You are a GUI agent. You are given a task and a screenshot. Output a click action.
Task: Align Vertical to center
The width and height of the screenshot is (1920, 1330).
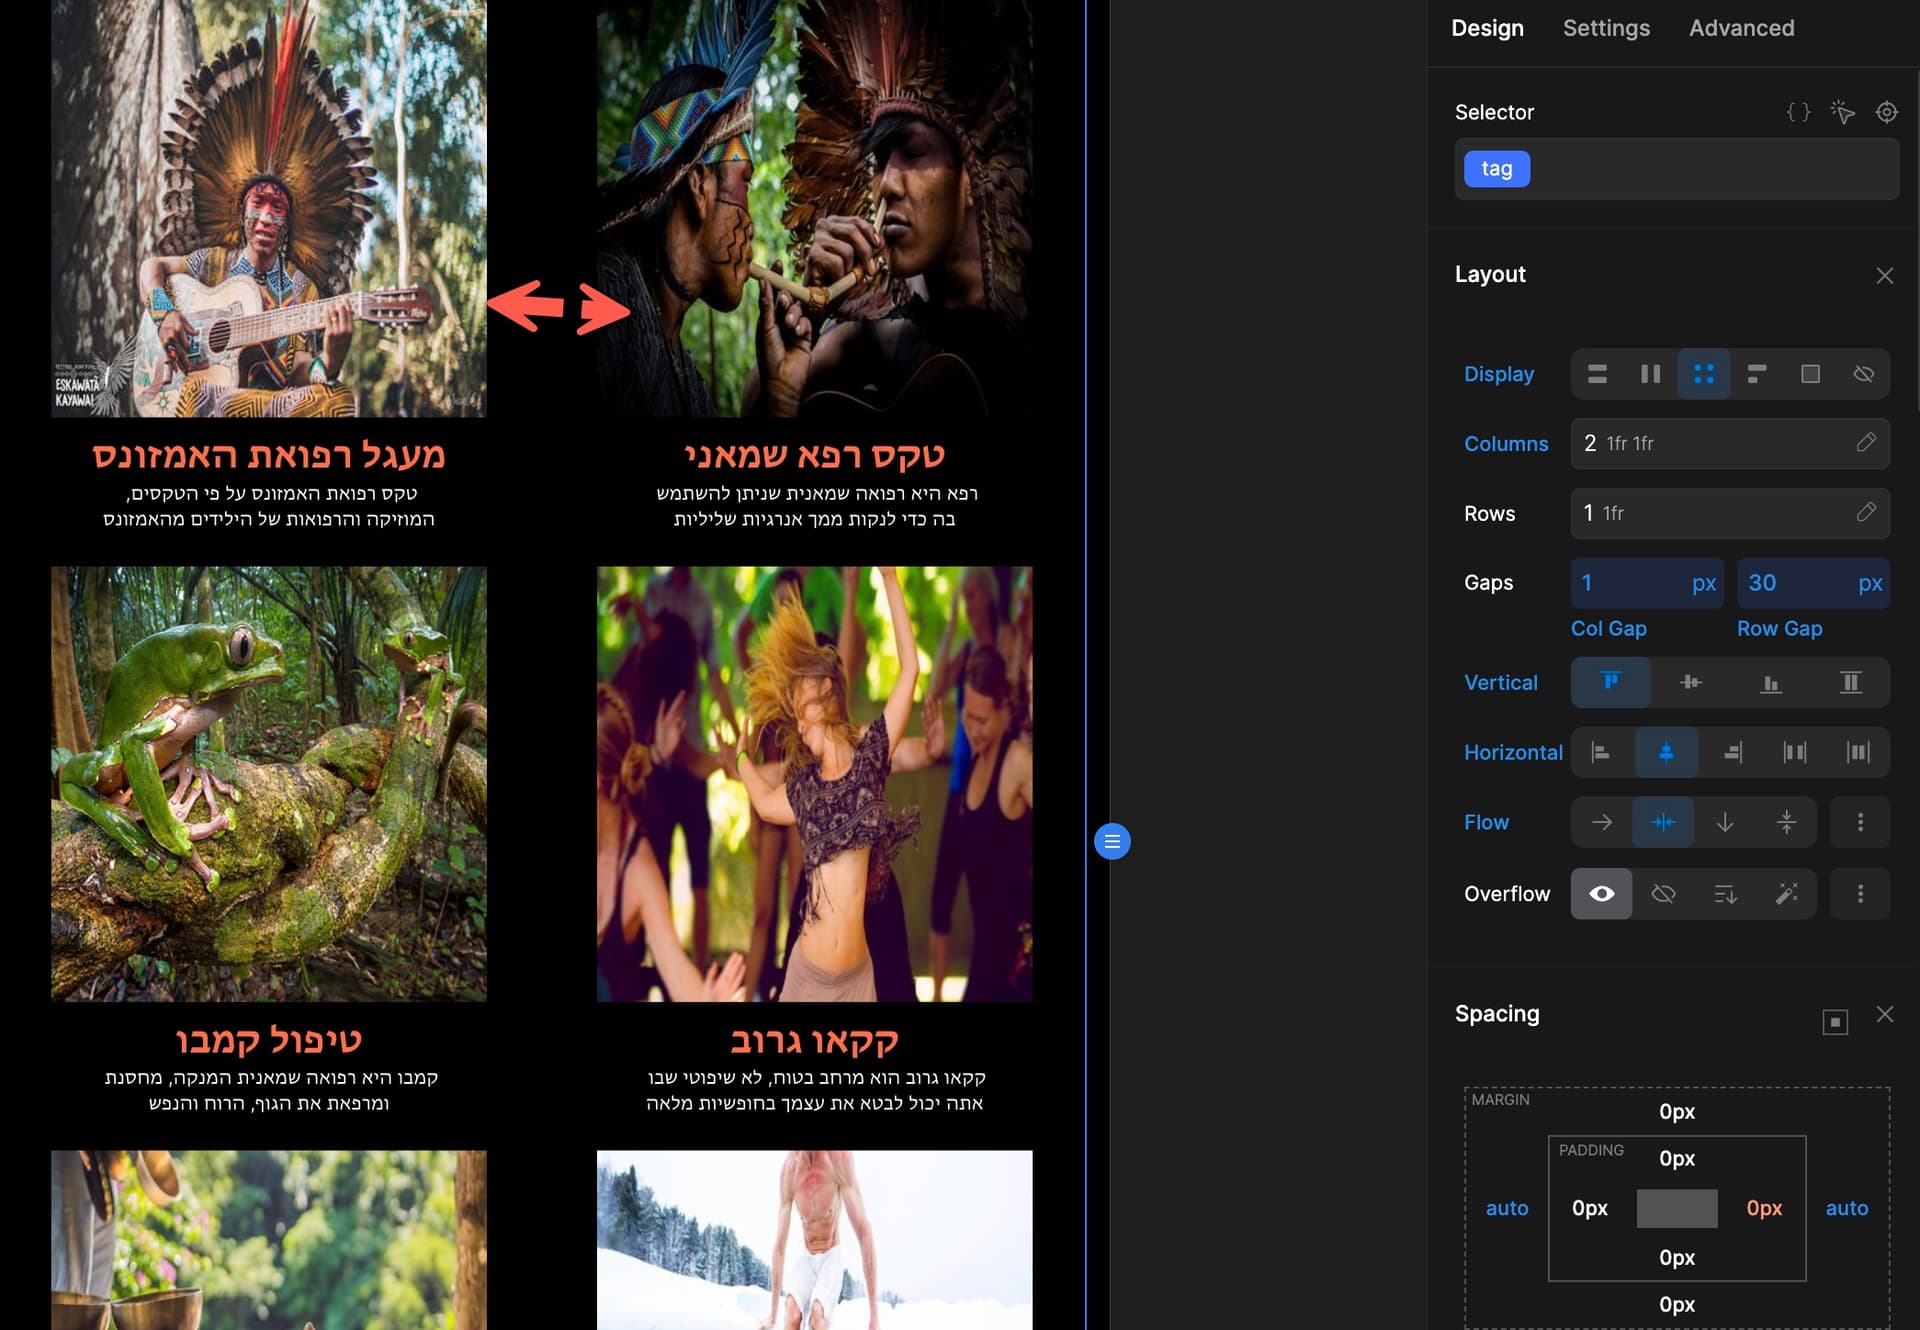(x=1691, y=683)
